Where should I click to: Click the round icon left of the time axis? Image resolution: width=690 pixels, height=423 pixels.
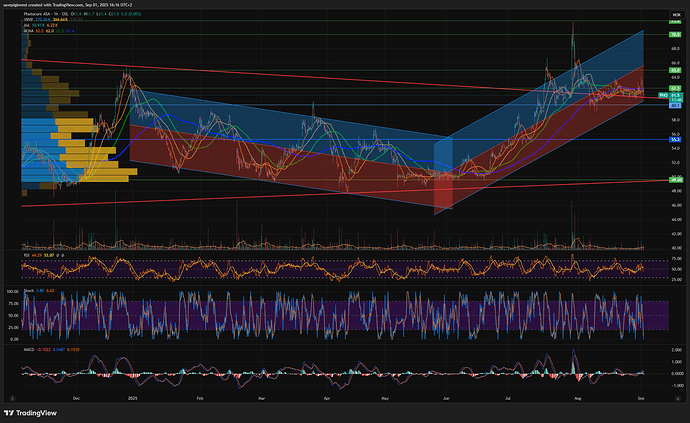[12, 398]
